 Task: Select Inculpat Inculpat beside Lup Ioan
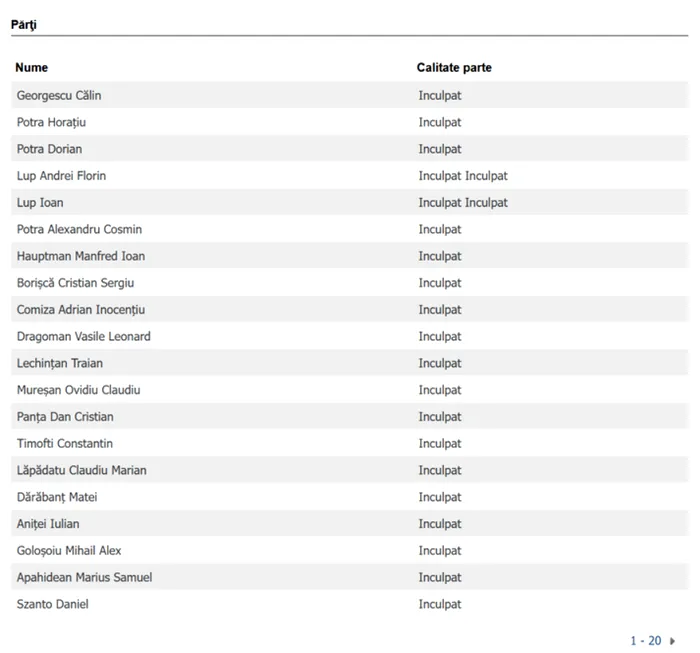tap(463, 203)
